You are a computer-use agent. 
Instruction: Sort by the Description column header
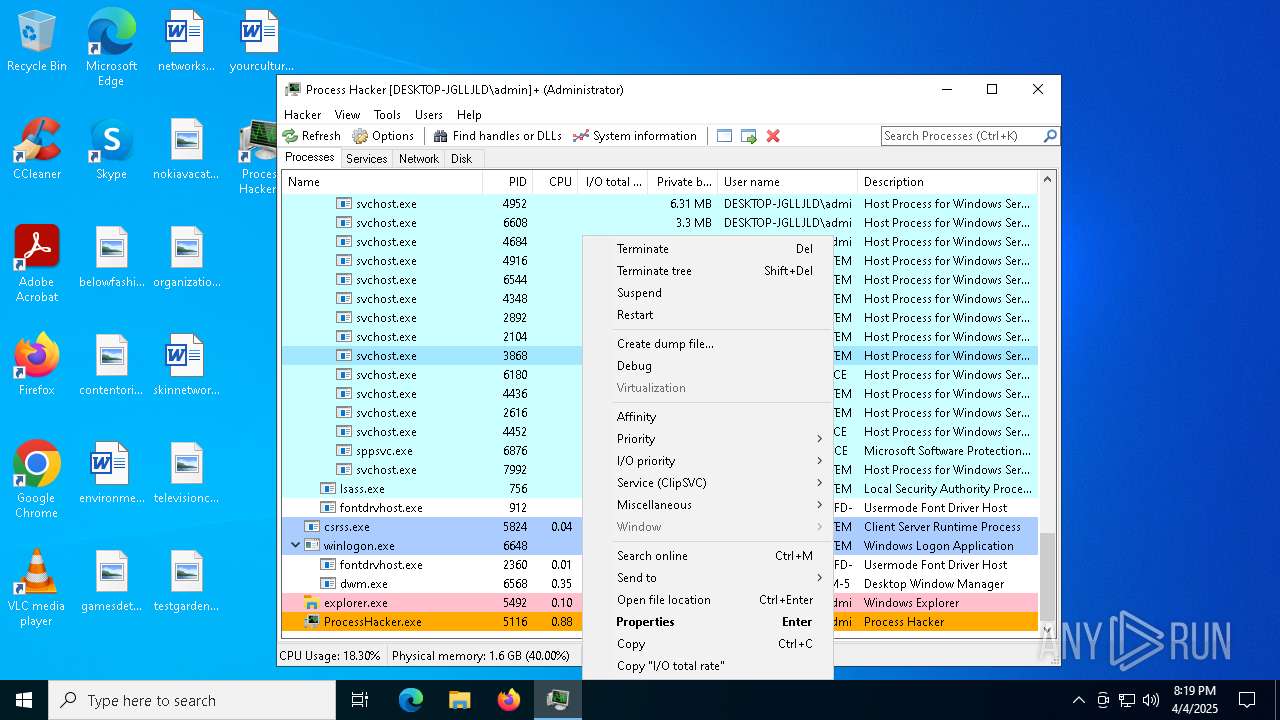click(948, 182)
